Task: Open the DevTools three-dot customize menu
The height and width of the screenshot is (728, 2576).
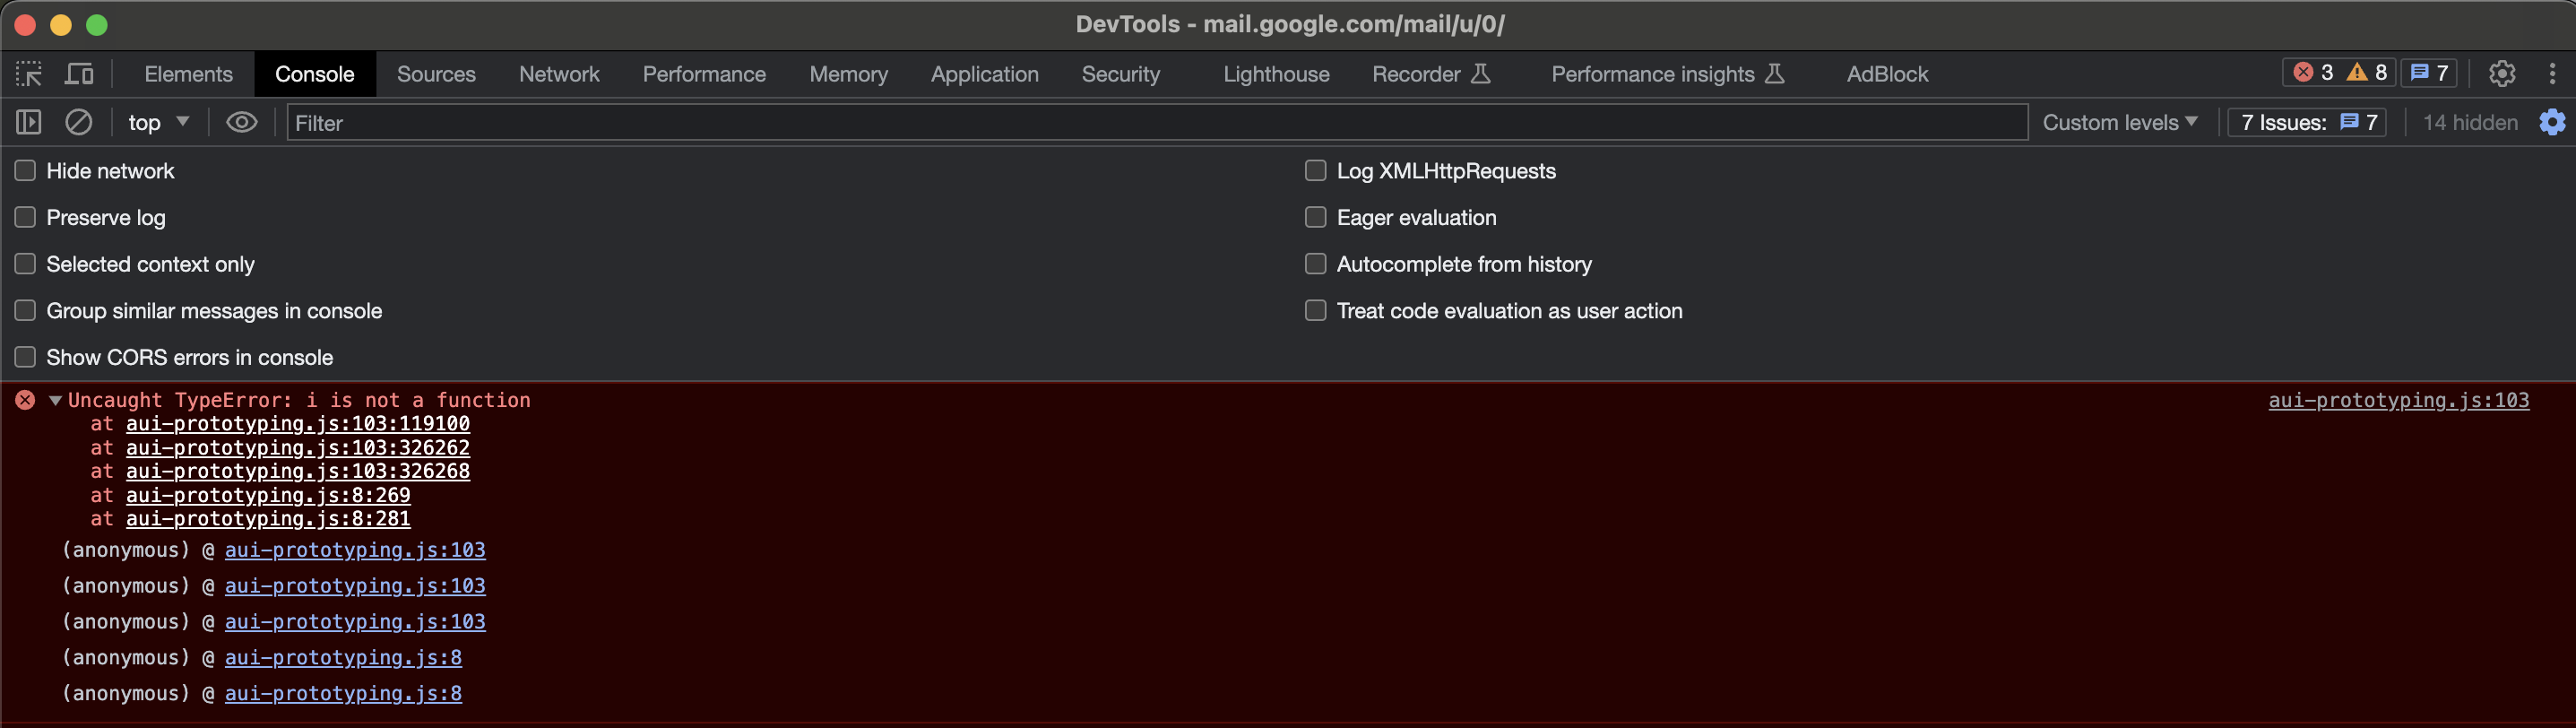Action: pos(2552,73)
